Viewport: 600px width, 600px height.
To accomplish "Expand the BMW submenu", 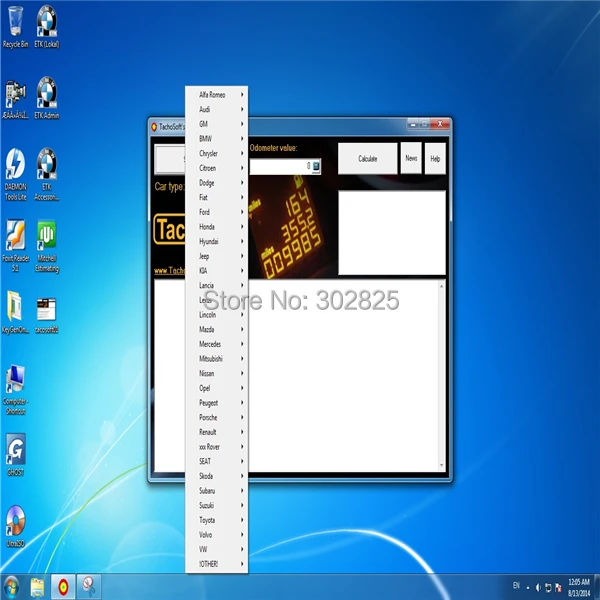I will pyautogui.click(x=217, y=139).
